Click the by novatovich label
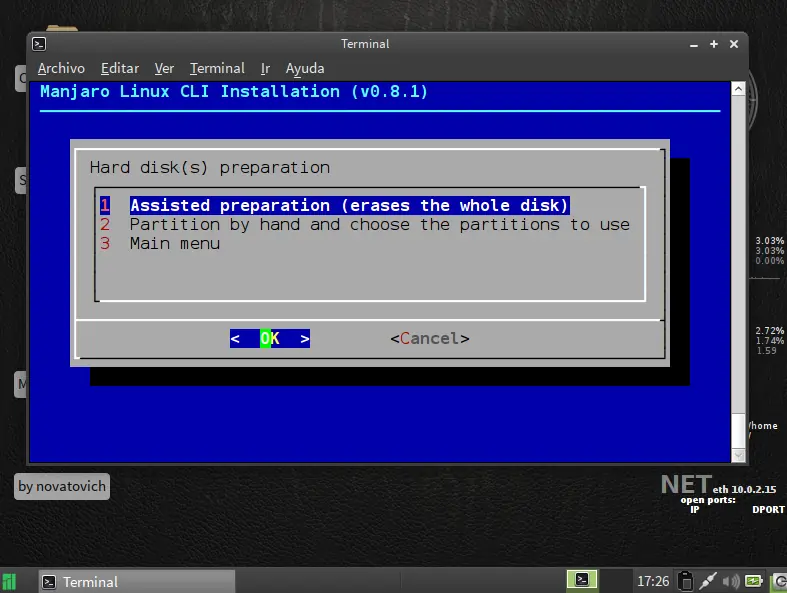 pos(62,487)
